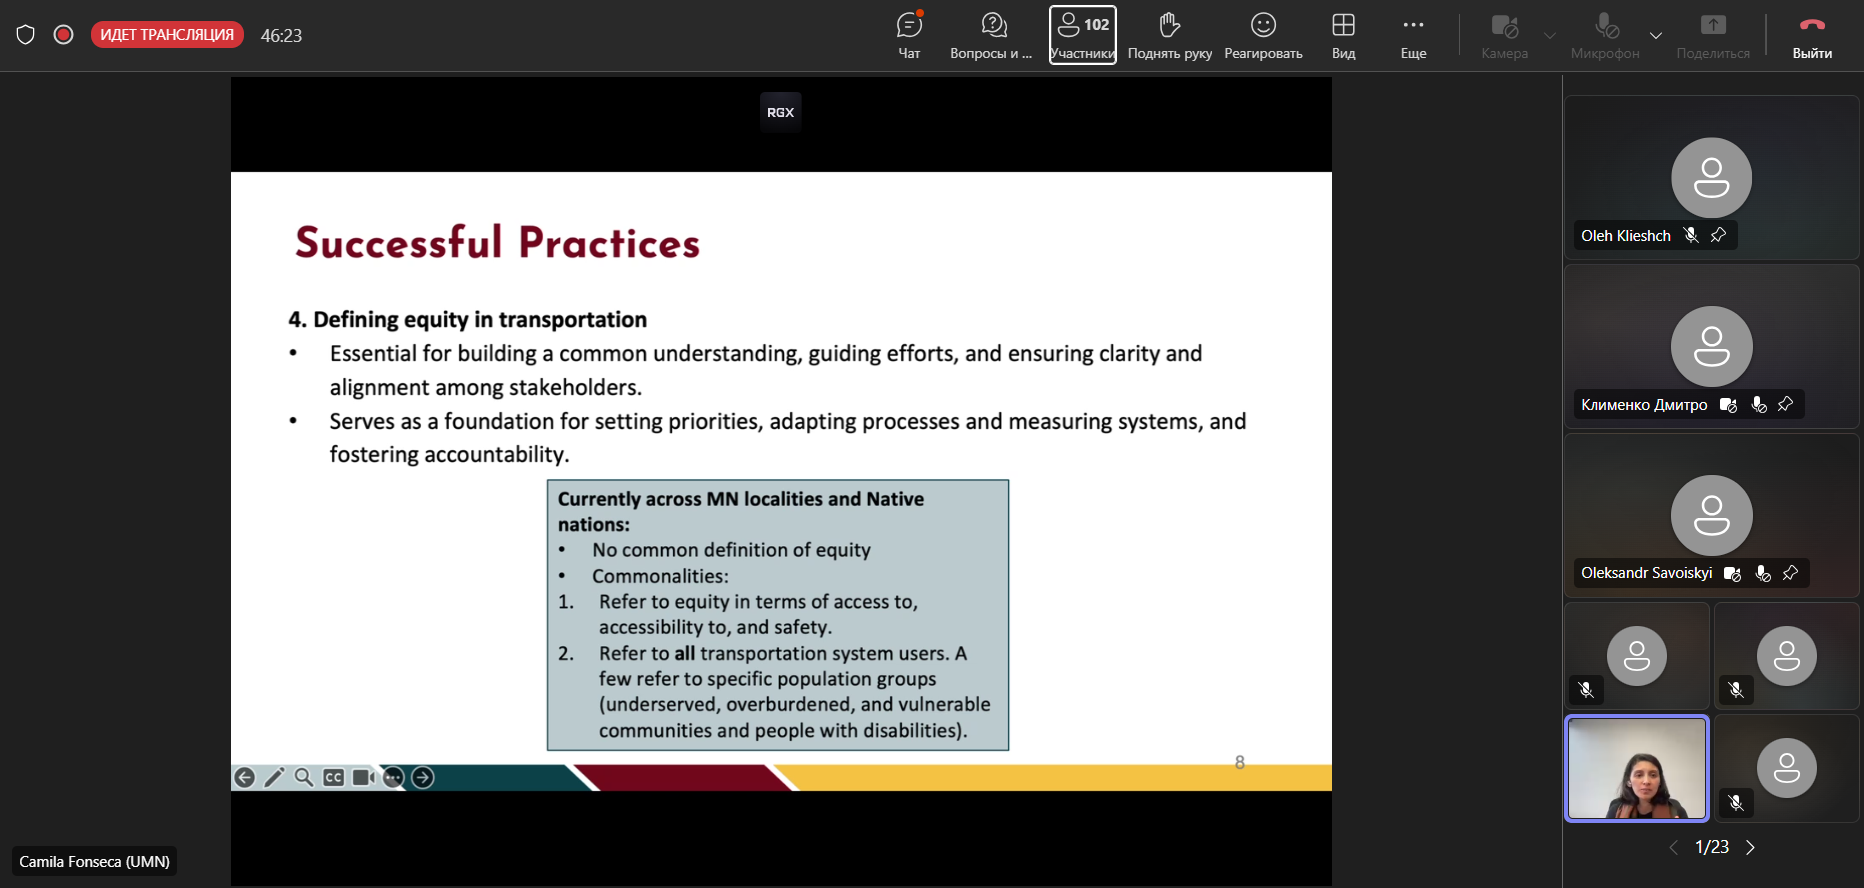The height and width of the screenshot is (888, 1864).
Task: Click the magnifier zoom icon on slide
Action: (304, 778)
